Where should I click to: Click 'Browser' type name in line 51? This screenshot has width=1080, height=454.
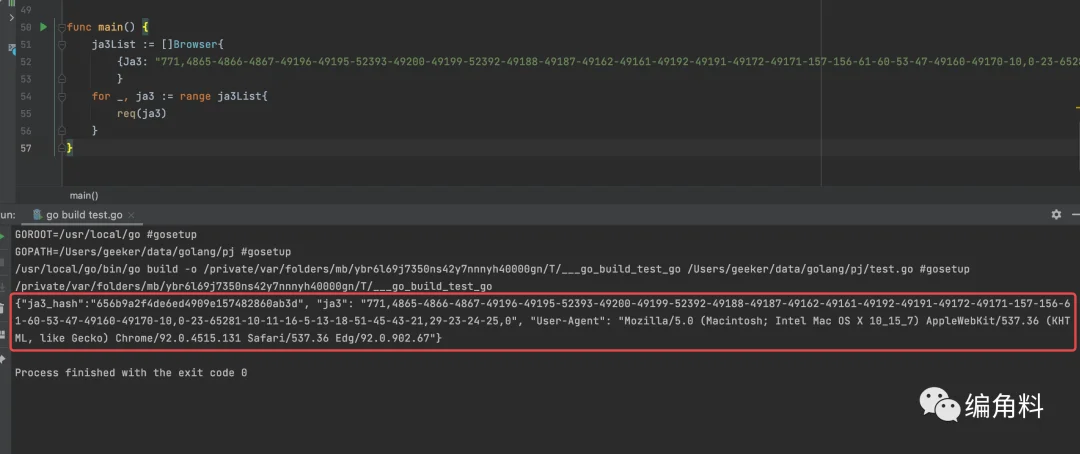(x=196, y=45)
